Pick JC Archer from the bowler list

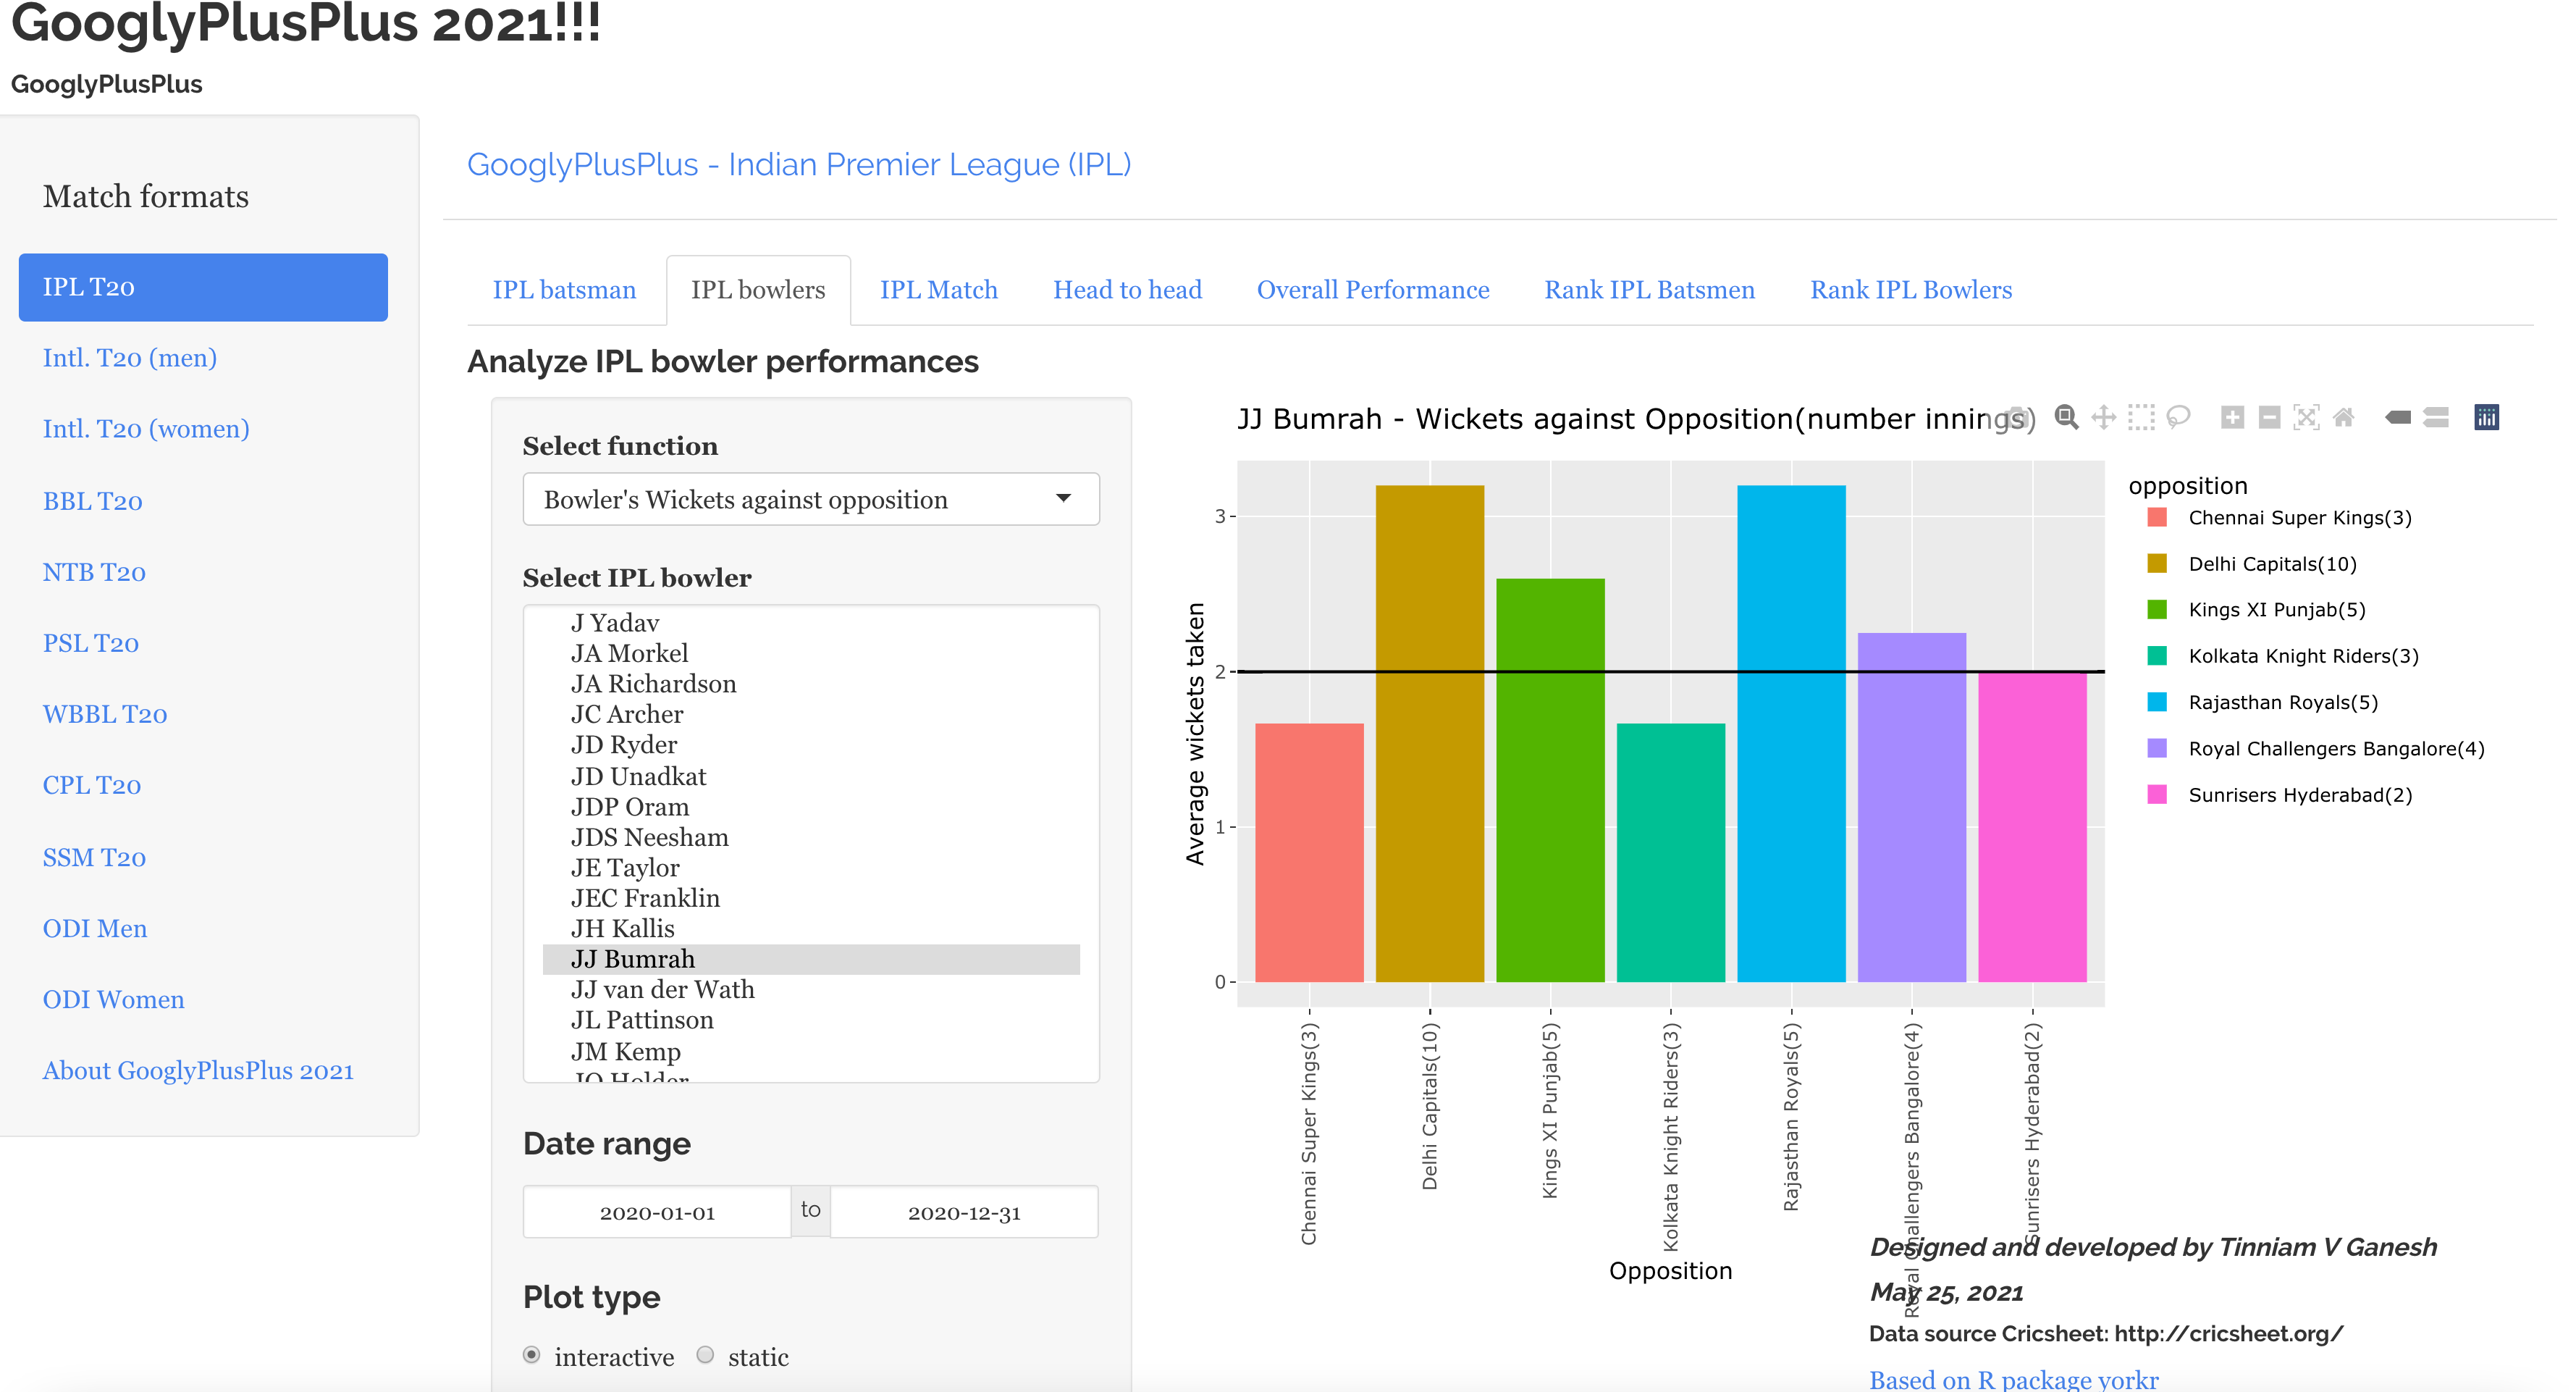(x=626, y=714)
